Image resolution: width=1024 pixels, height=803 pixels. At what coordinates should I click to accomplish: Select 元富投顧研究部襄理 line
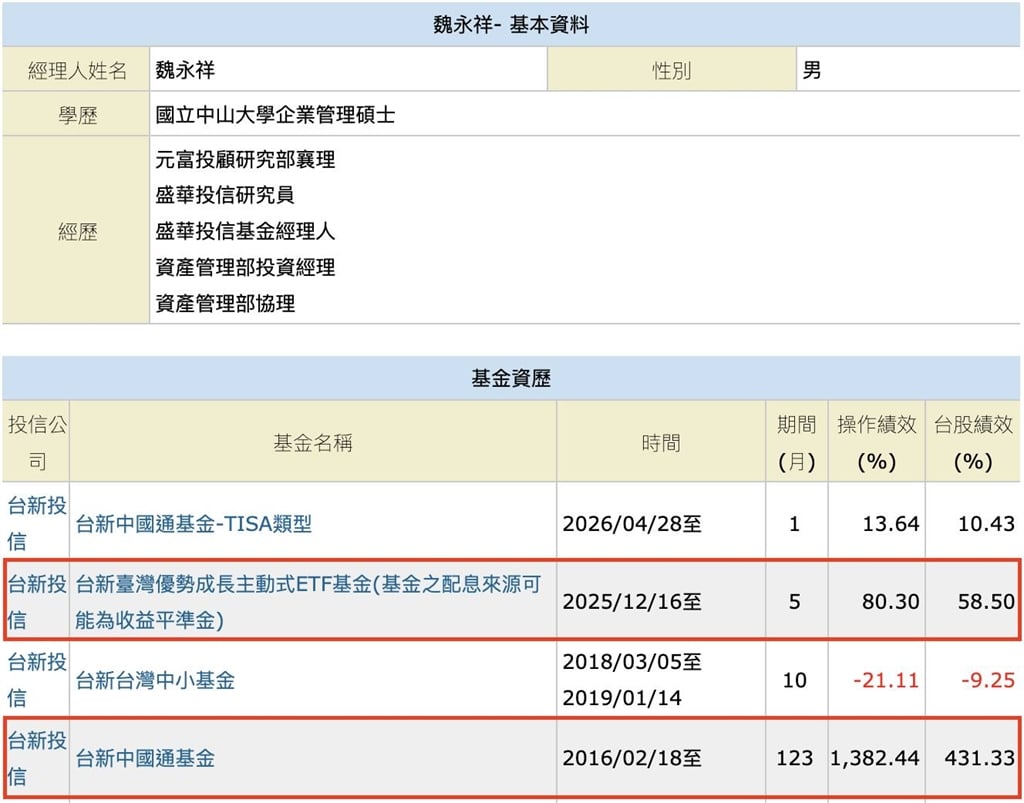click(x=245, y=159)
